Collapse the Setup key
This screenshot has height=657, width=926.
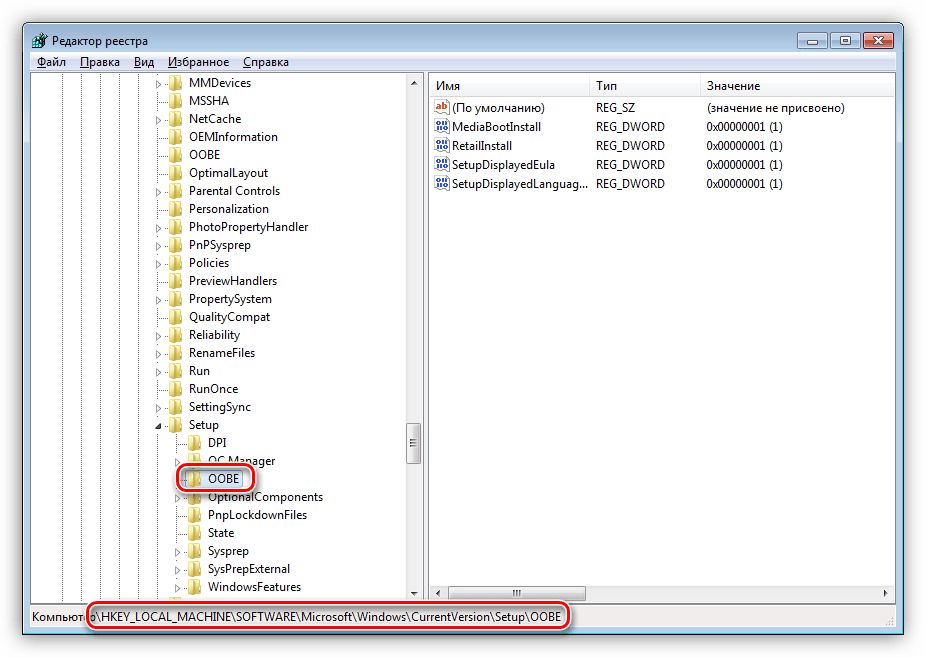(158, 426)
